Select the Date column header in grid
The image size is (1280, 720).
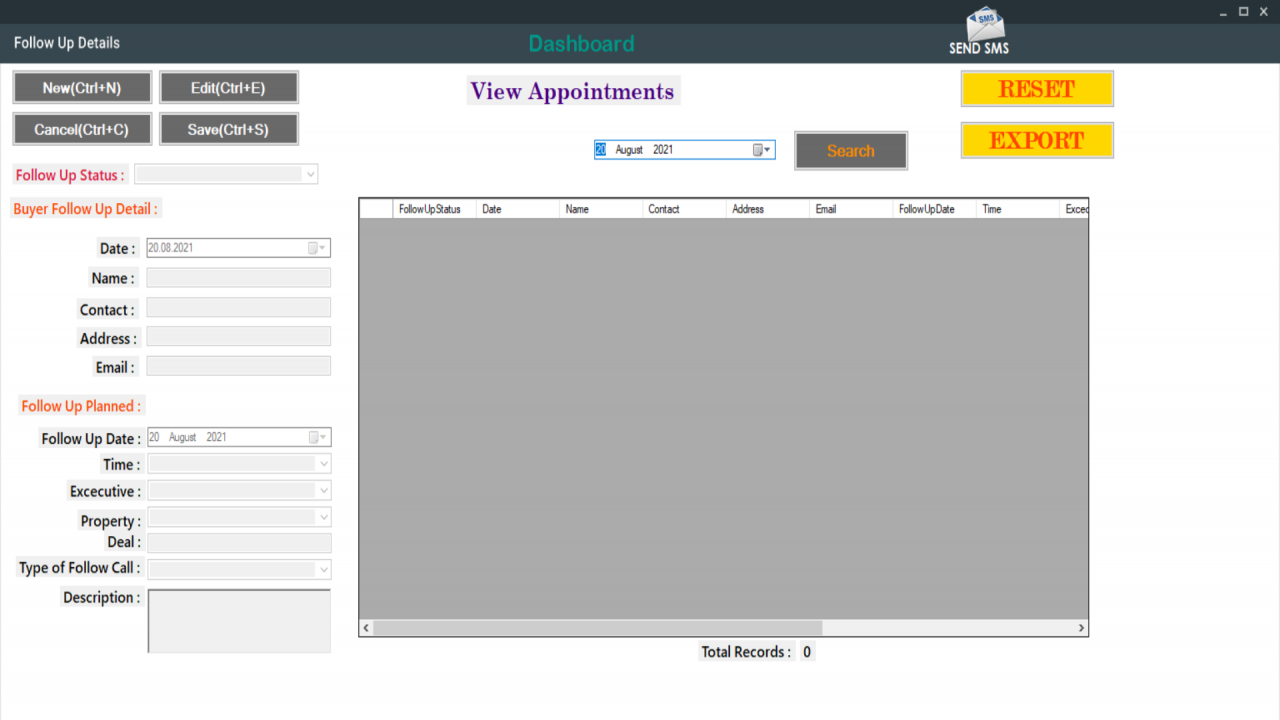[518, 209]
